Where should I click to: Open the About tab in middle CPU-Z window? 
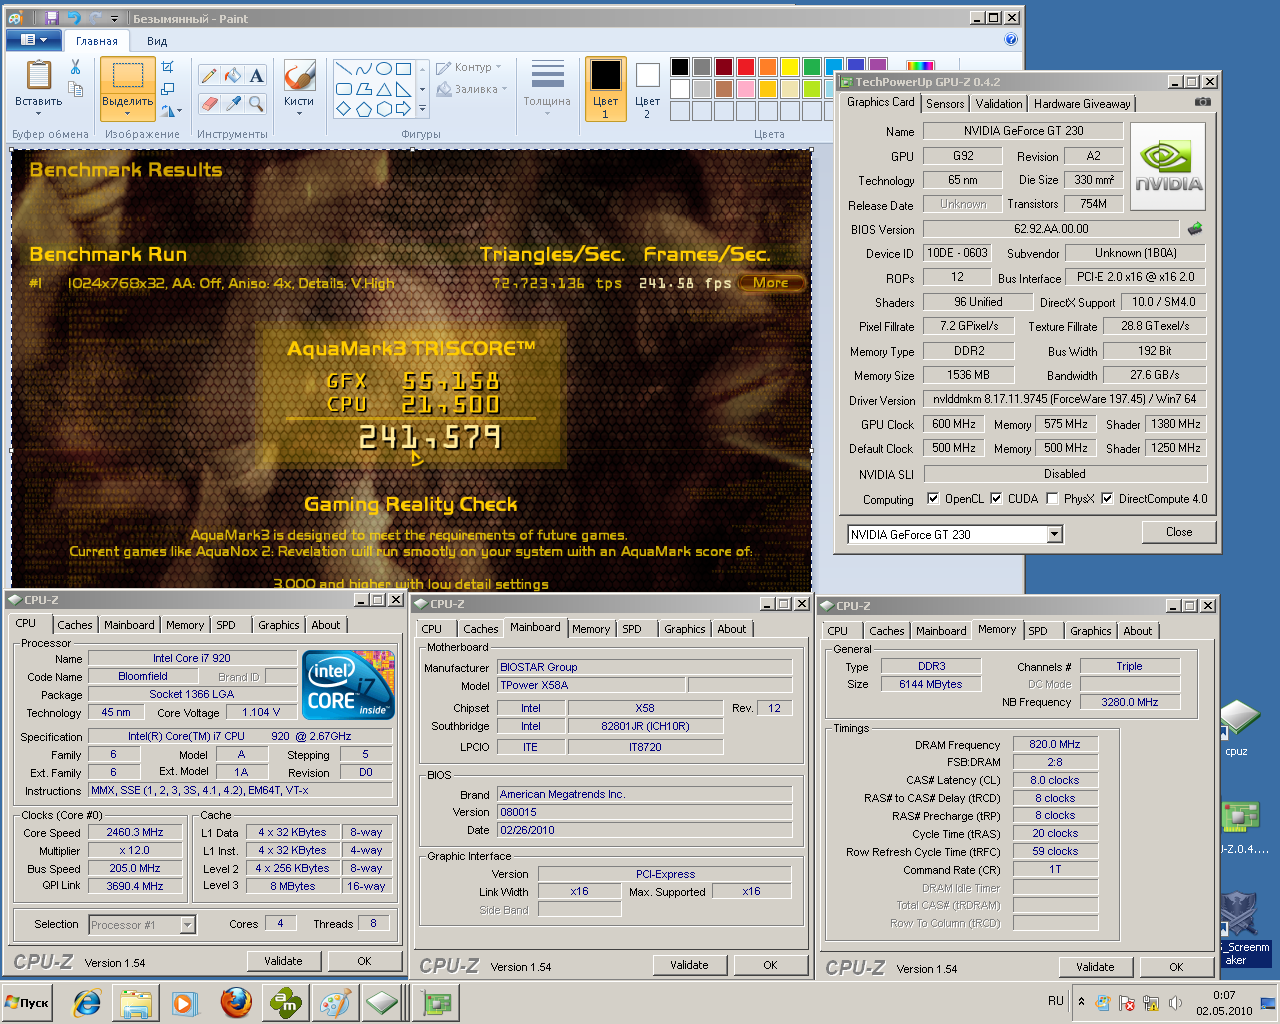coord(732,629)
